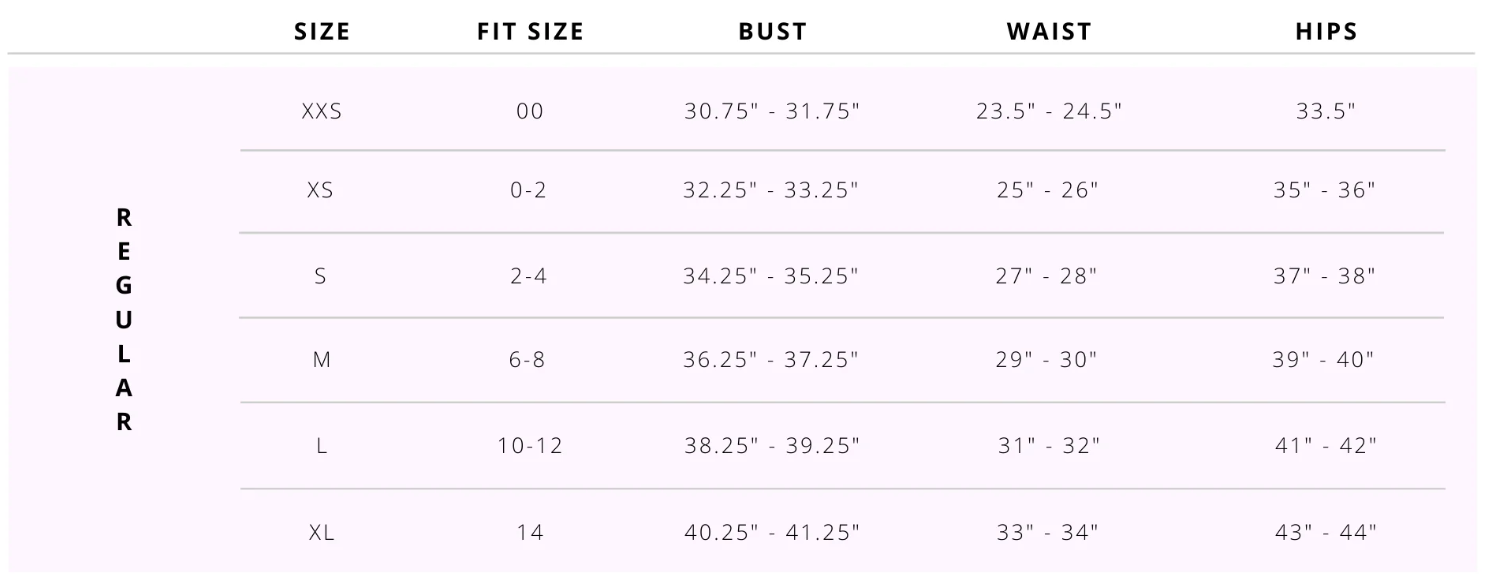Select the BUST column header
Screen dimensions: 1486x574
coord(772,32)
